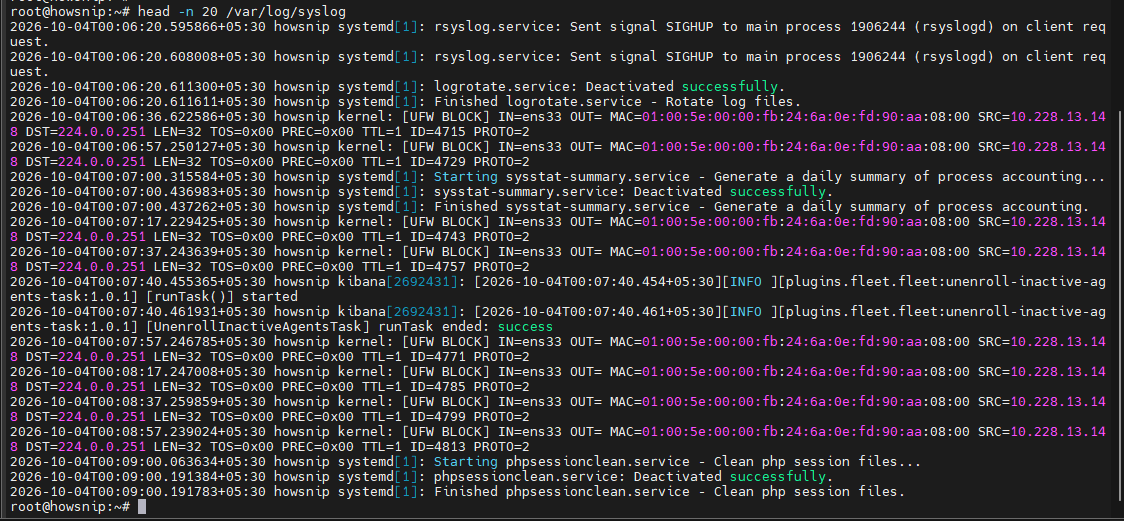The height and width of the screenshot is (521, 1124).
Task: Click the terminal cursor block after the last prompt
Action: click(x=141, y=507)
